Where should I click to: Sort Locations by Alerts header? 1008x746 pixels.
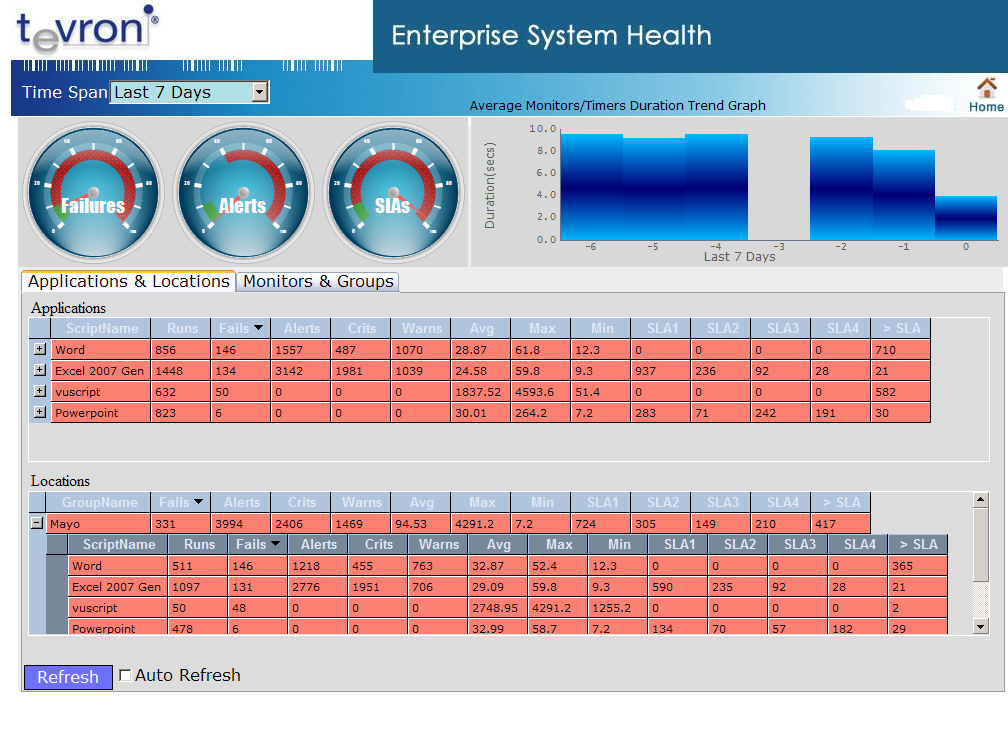pyautogui.click(x=240, y=502)
